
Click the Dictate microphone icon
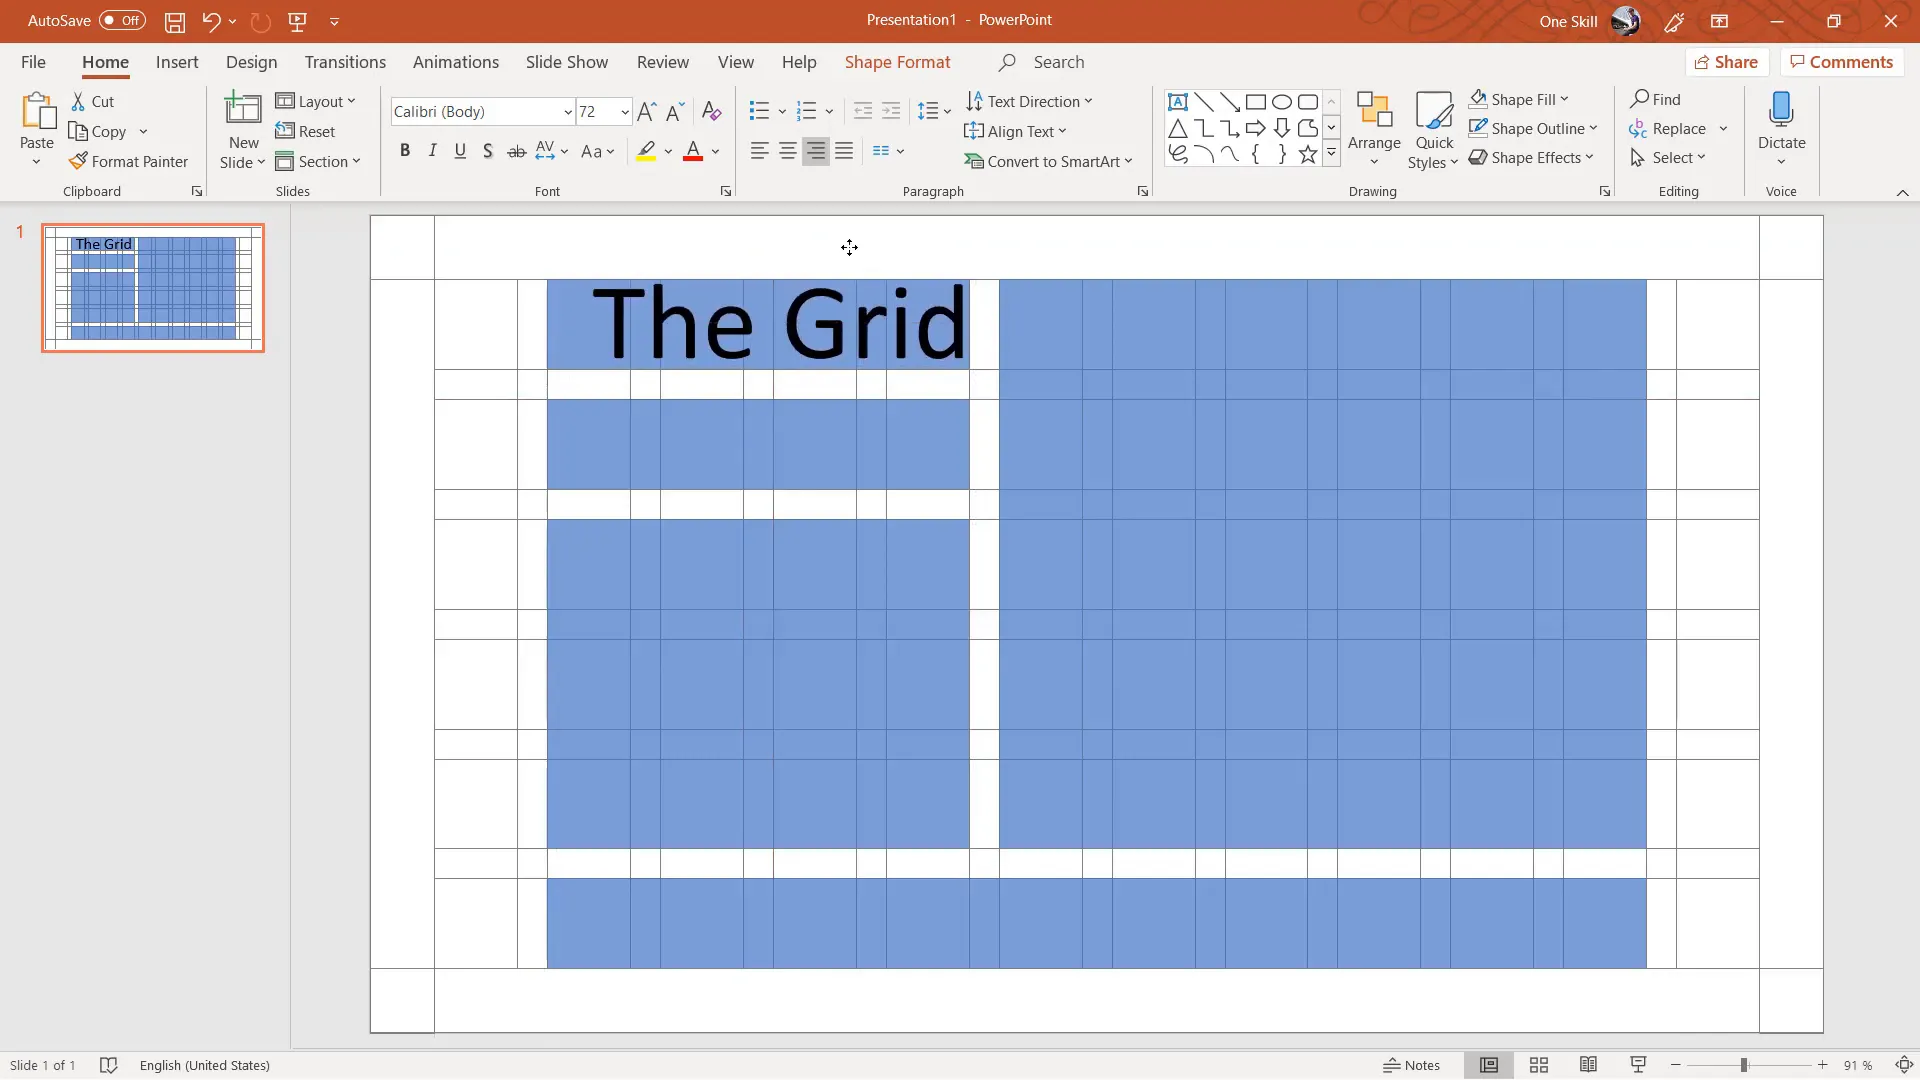click(x=1781, y=109)
